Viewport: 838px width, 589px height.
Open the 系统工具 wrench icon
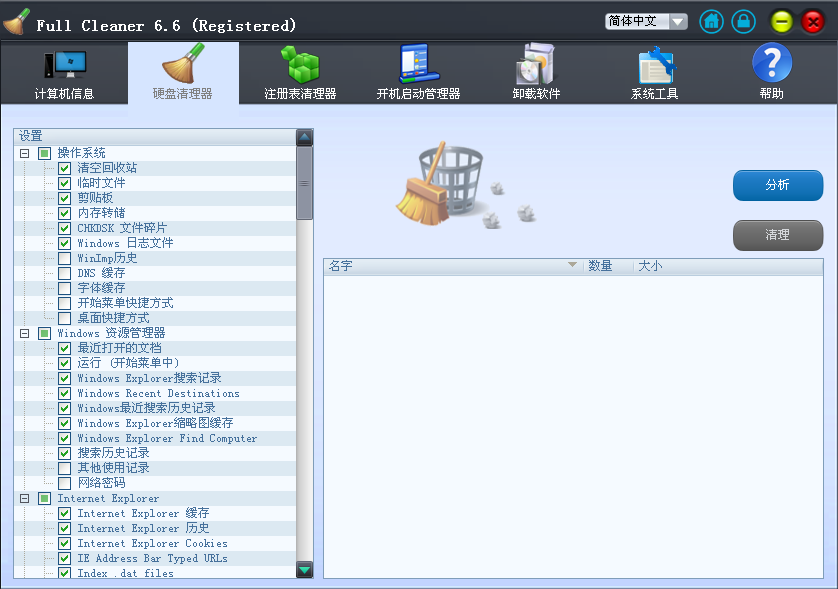657,65
